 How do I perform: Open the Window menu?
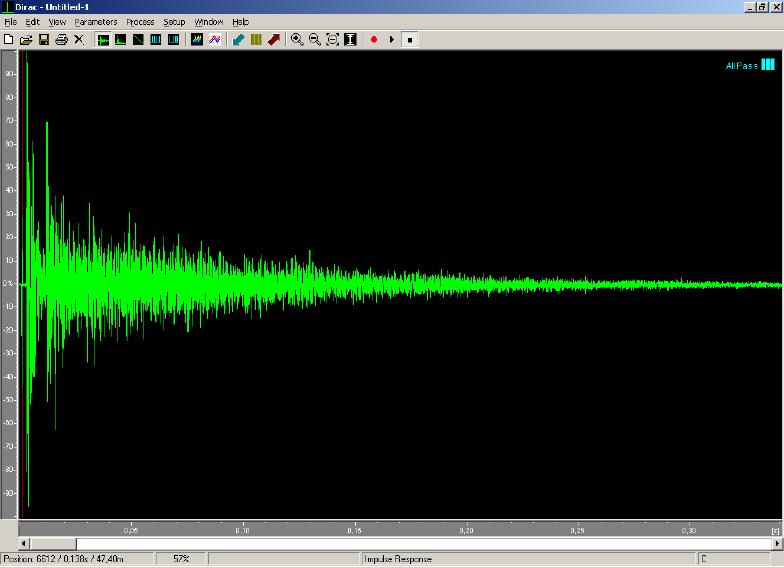click(x=209, y=21)
